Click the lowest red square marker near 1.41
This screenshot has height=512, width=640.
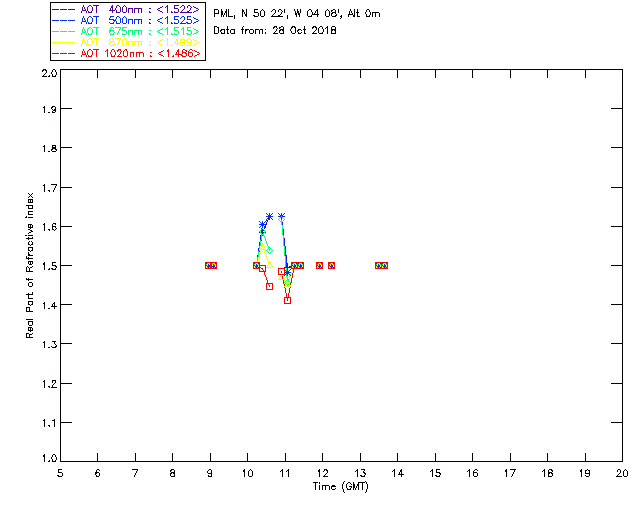(287, 301)
